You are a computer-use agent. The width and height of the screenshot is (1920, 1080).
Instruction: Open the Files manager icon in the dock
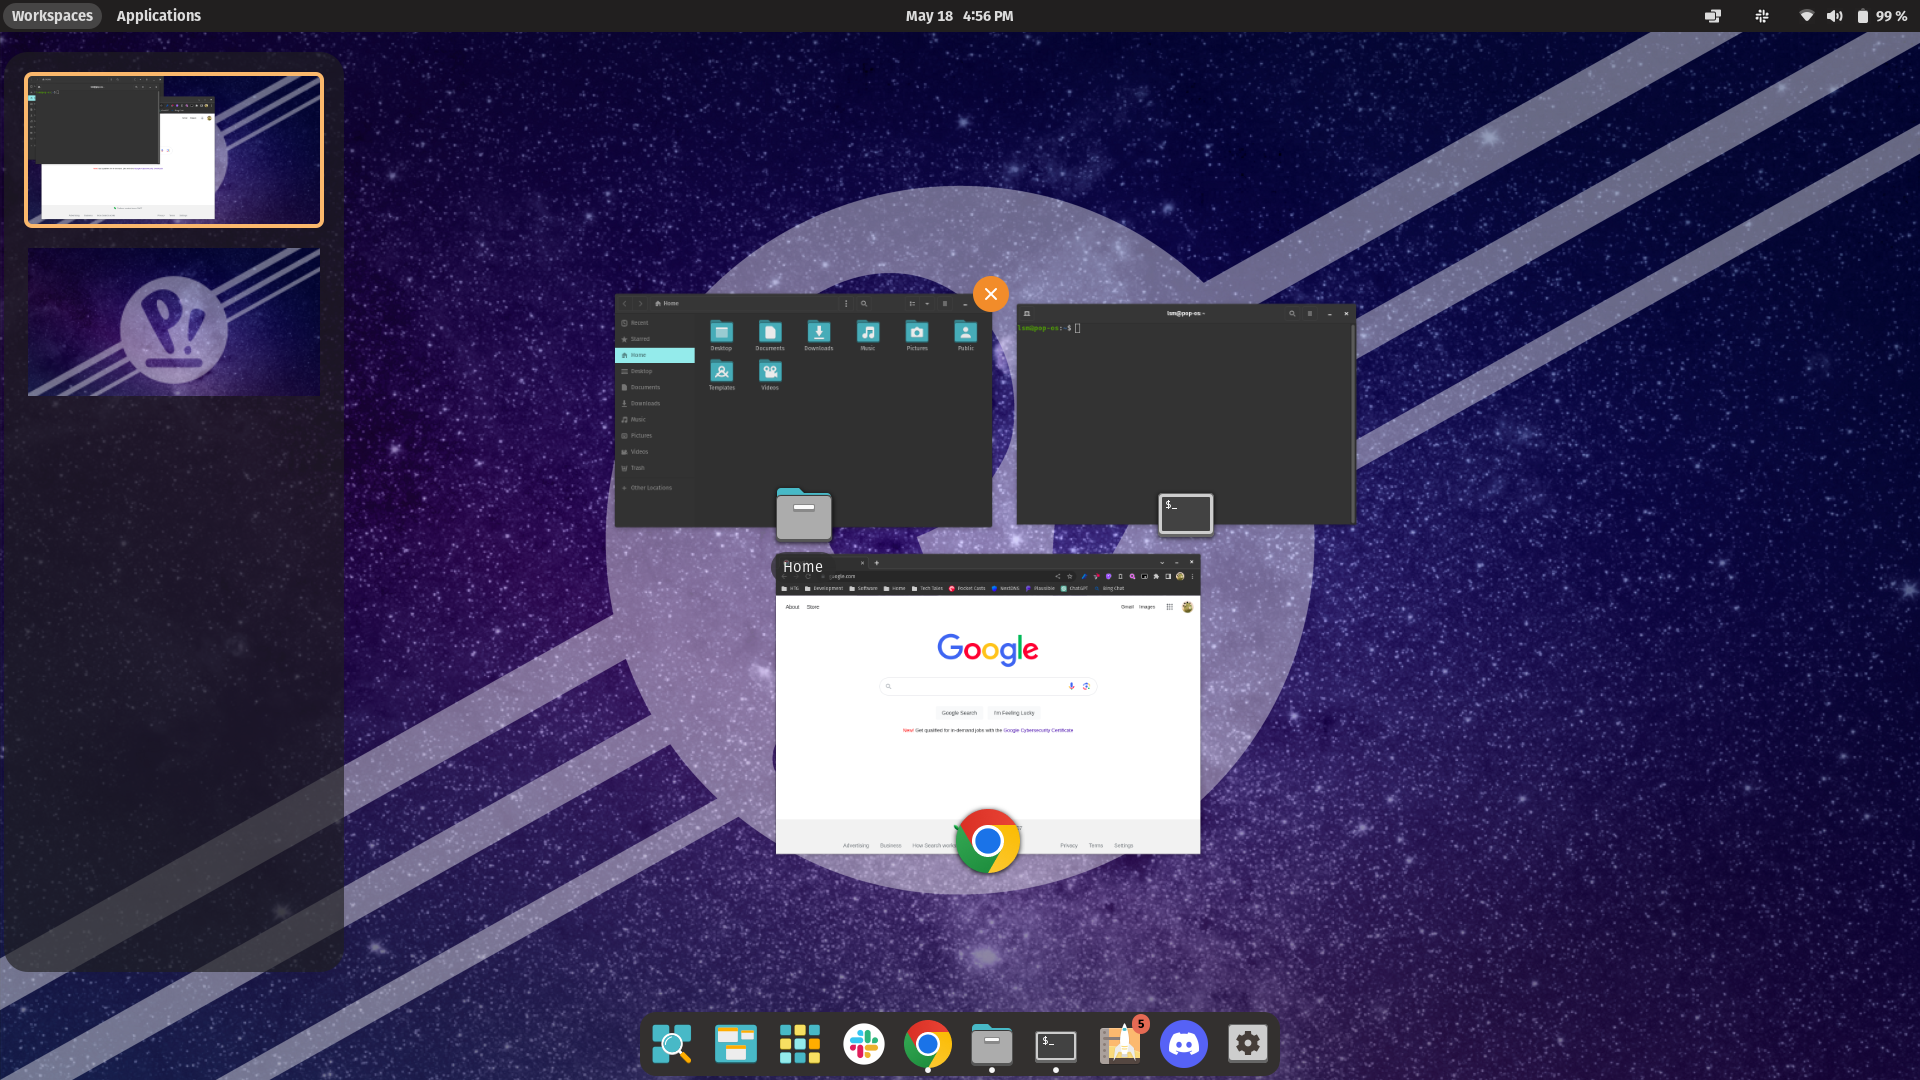[x=992, y=1044]
